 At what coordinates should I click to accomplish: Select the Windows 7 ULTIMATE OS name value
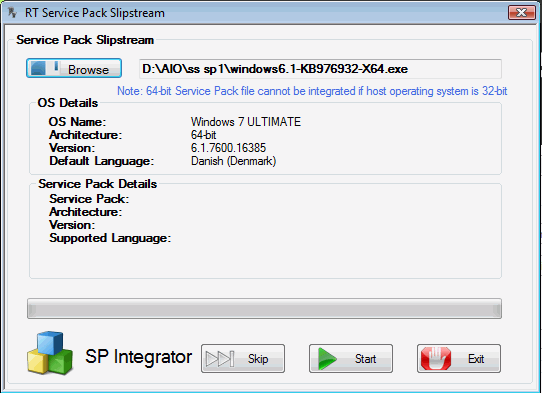coord(246,122)
